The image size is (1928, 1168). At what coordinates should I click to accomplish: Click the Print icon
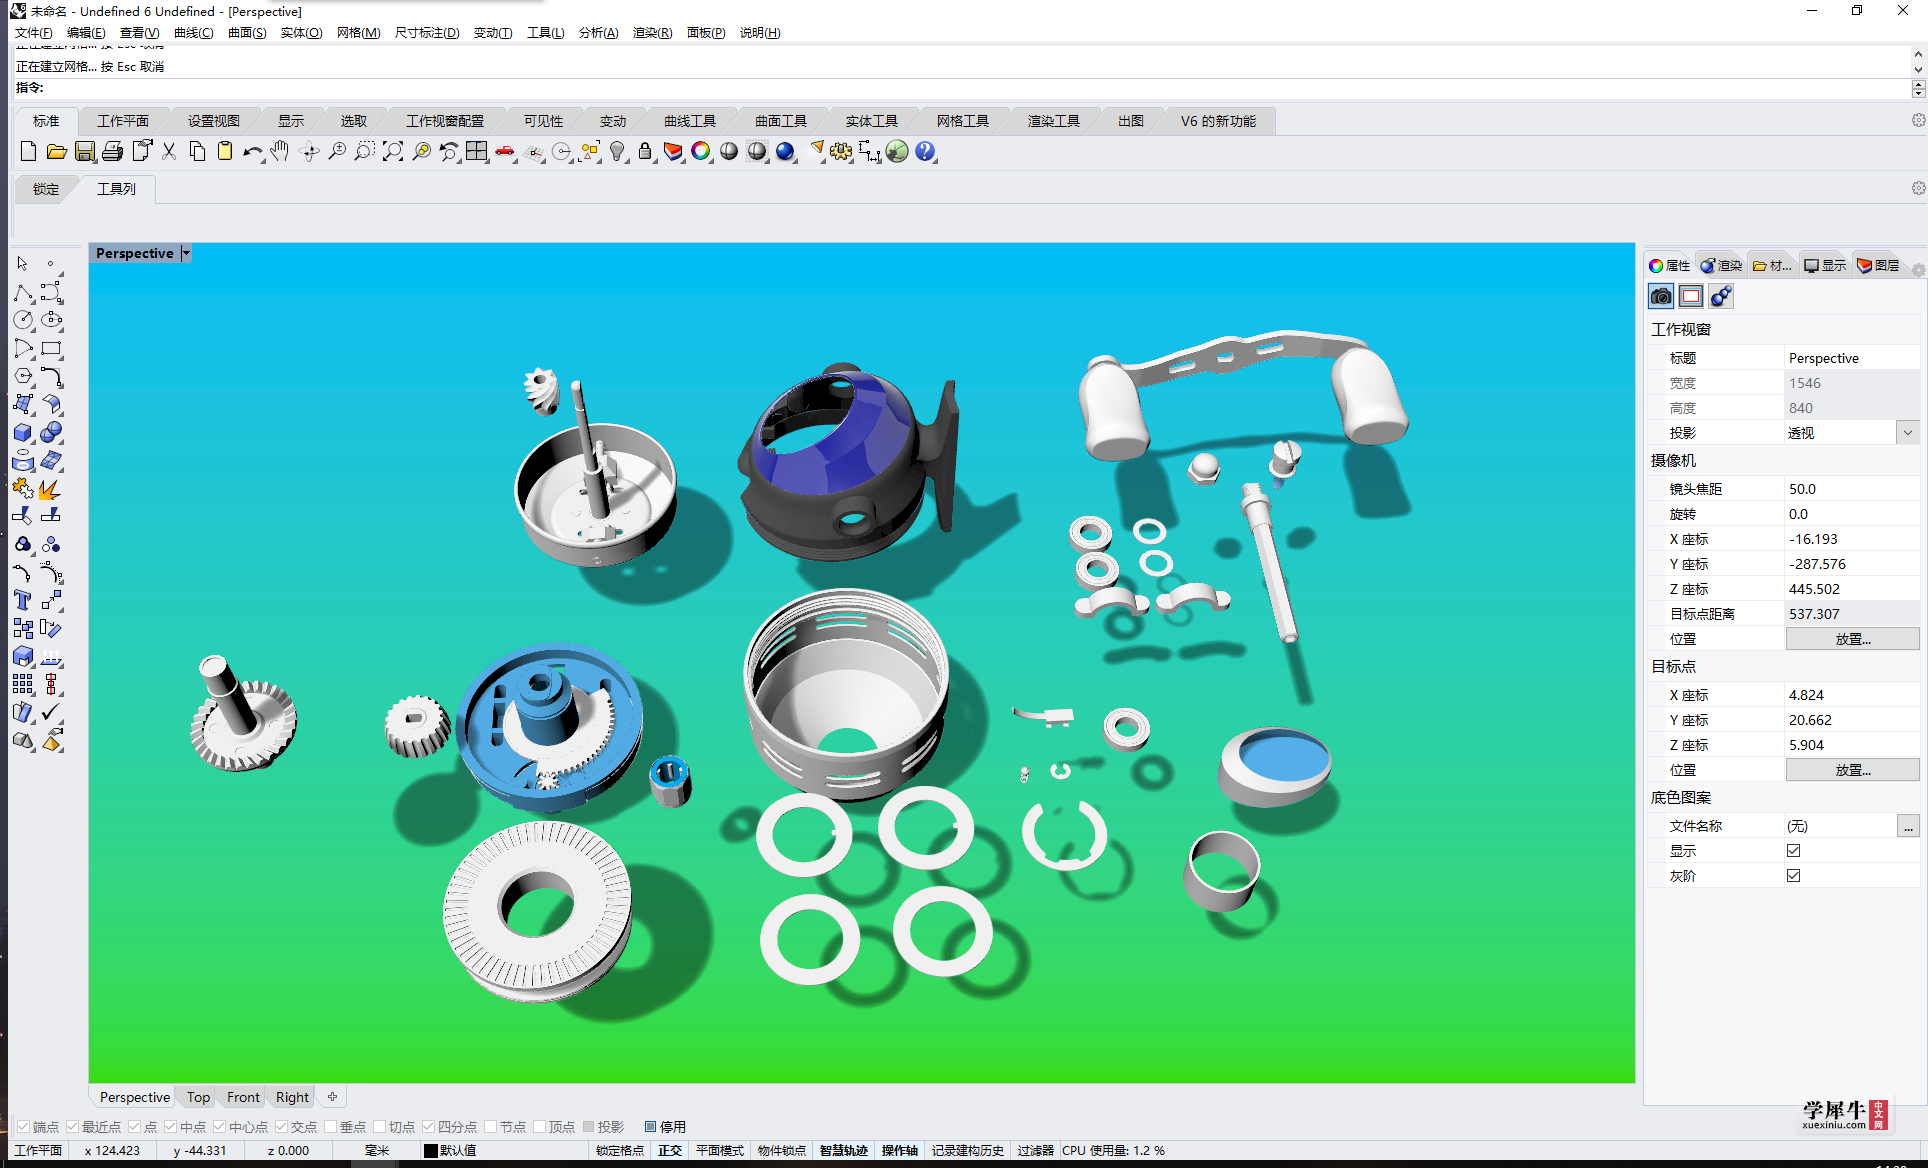[x=113, y=151]
